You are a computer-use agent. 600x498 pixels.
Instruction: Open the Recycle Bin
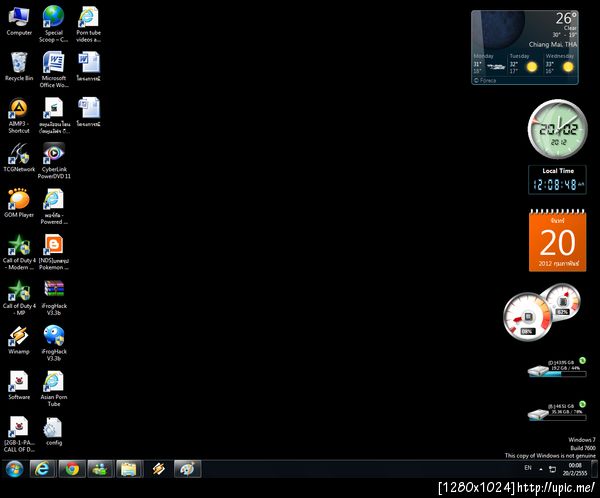tap(19, 67)
